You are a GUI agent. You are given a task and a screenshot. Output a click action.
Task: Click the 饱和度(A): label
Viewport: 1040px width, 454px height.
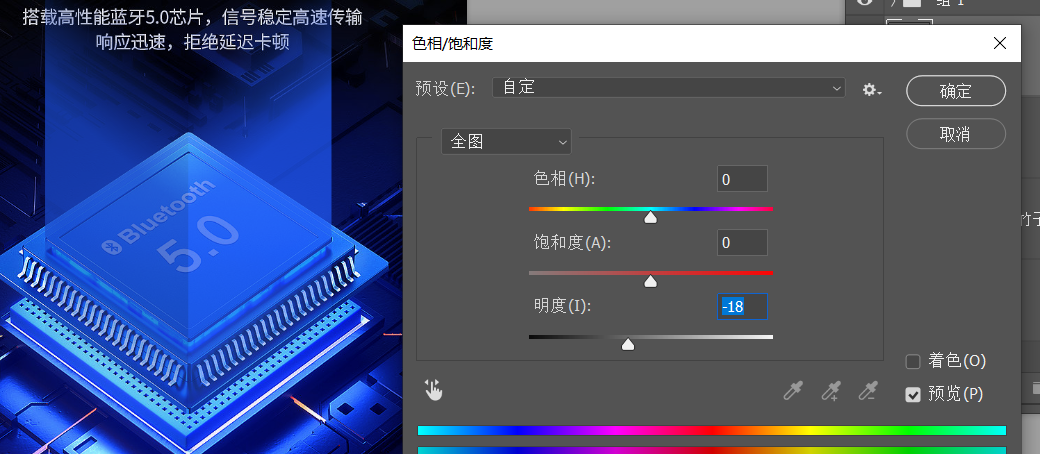point(572,242)
